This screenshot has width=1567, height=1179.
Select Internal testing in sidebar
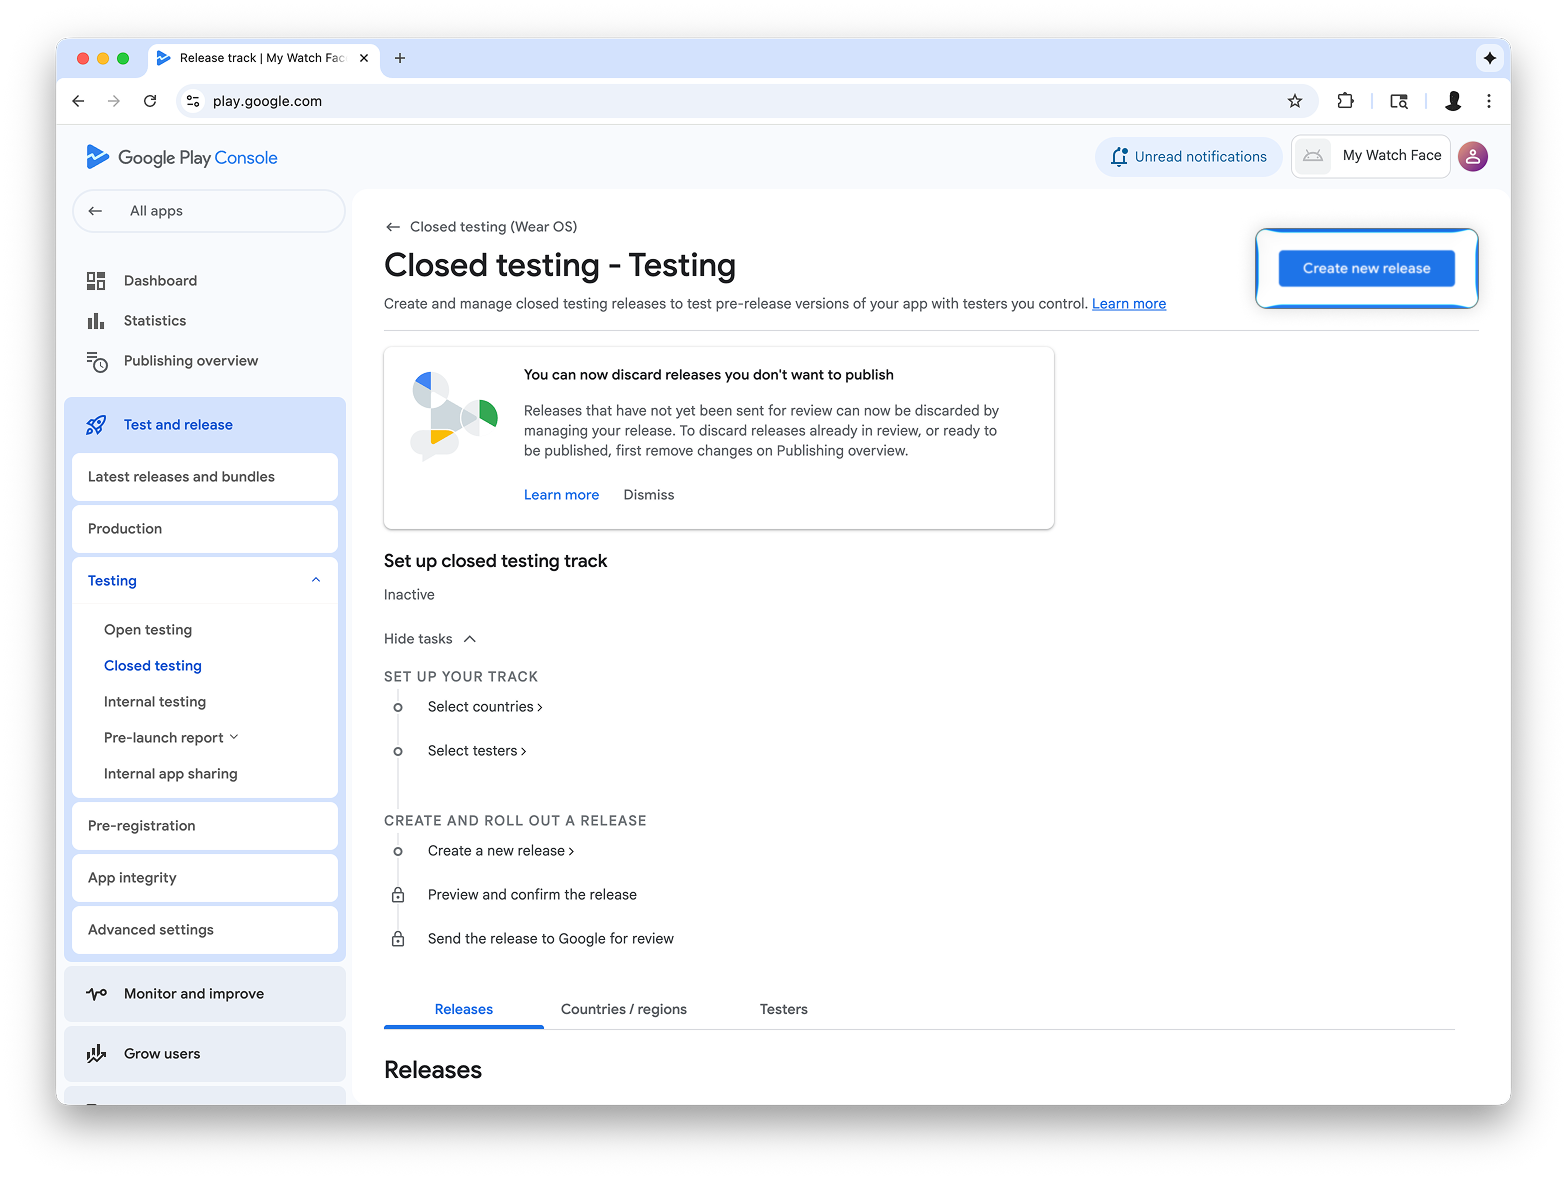[x=155, y=702]
